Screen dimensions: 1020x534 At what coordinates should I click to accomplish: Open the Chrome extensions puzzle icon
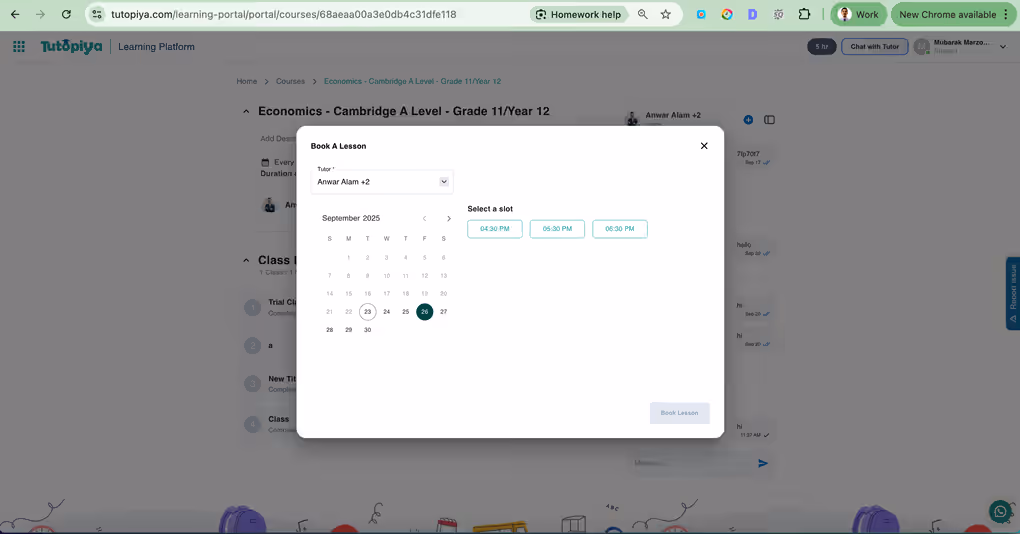coord(804,14)
